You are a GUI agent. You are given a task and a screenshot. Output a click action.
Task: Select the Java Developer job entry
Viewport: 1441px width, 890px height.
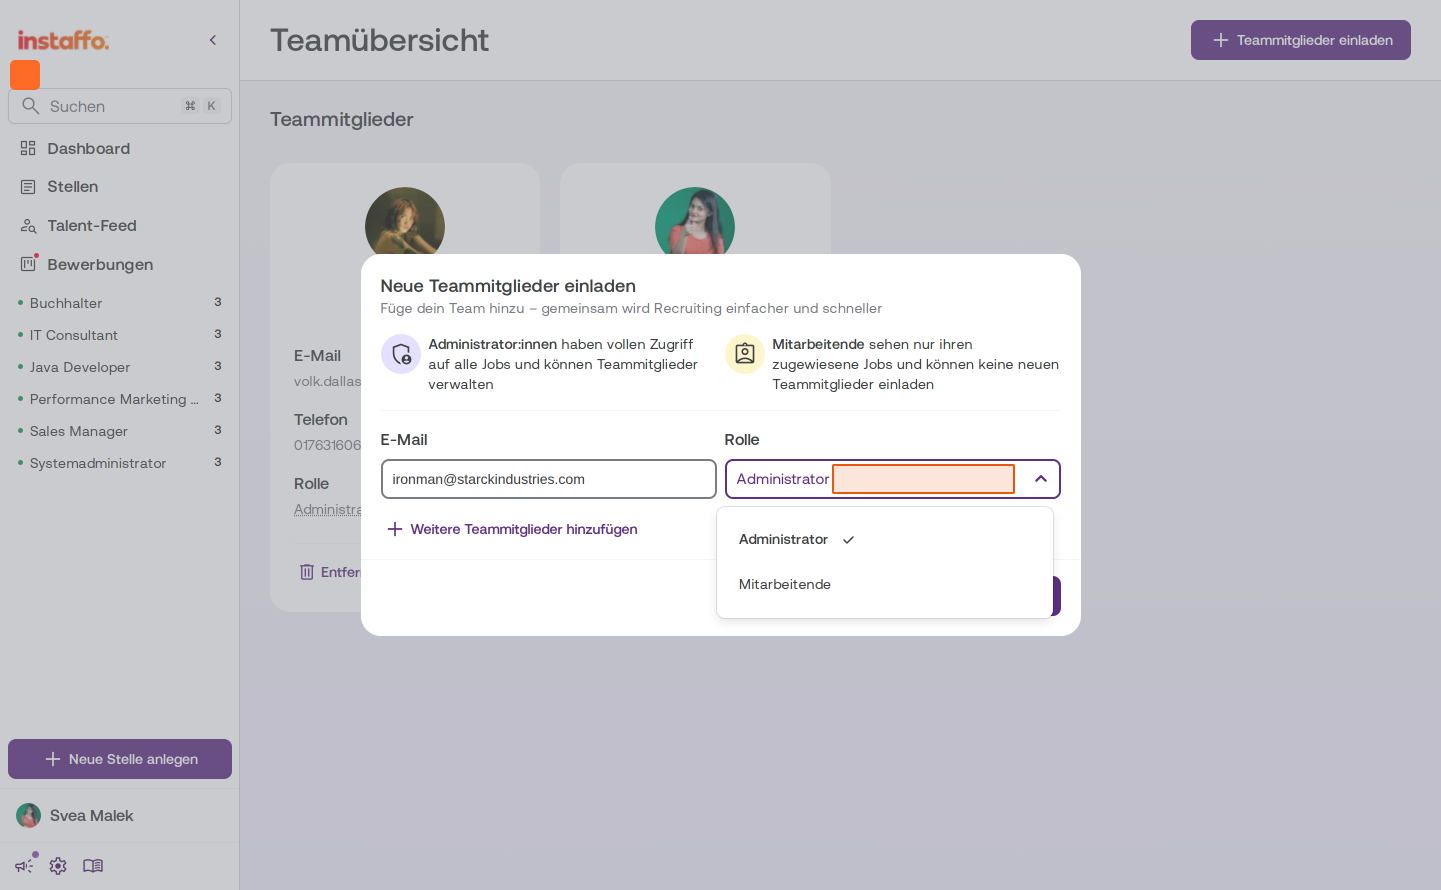pos(120,367)
